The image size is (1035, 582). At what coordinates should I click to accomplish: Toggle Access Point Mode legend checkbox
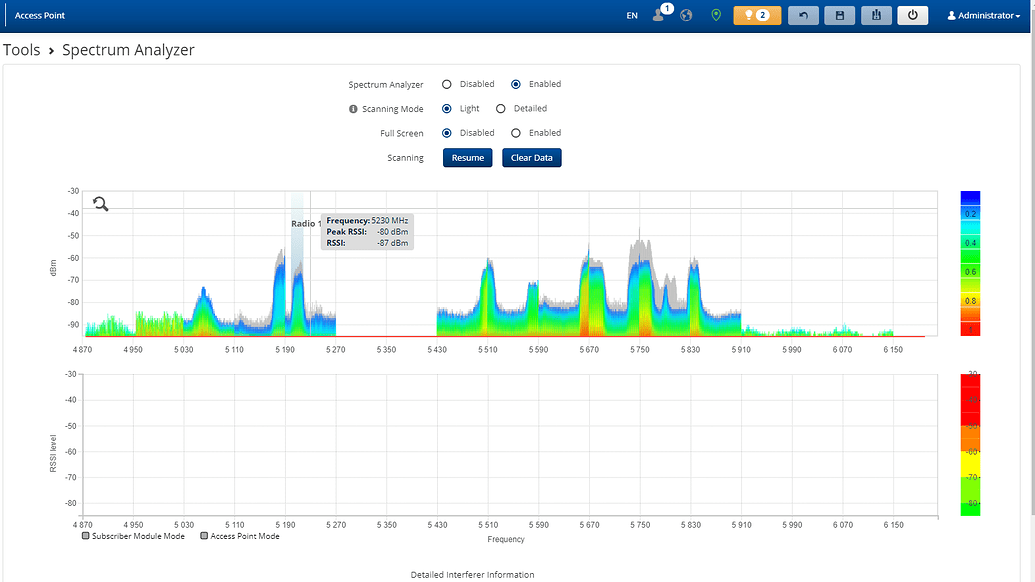[x=204, y=536]
